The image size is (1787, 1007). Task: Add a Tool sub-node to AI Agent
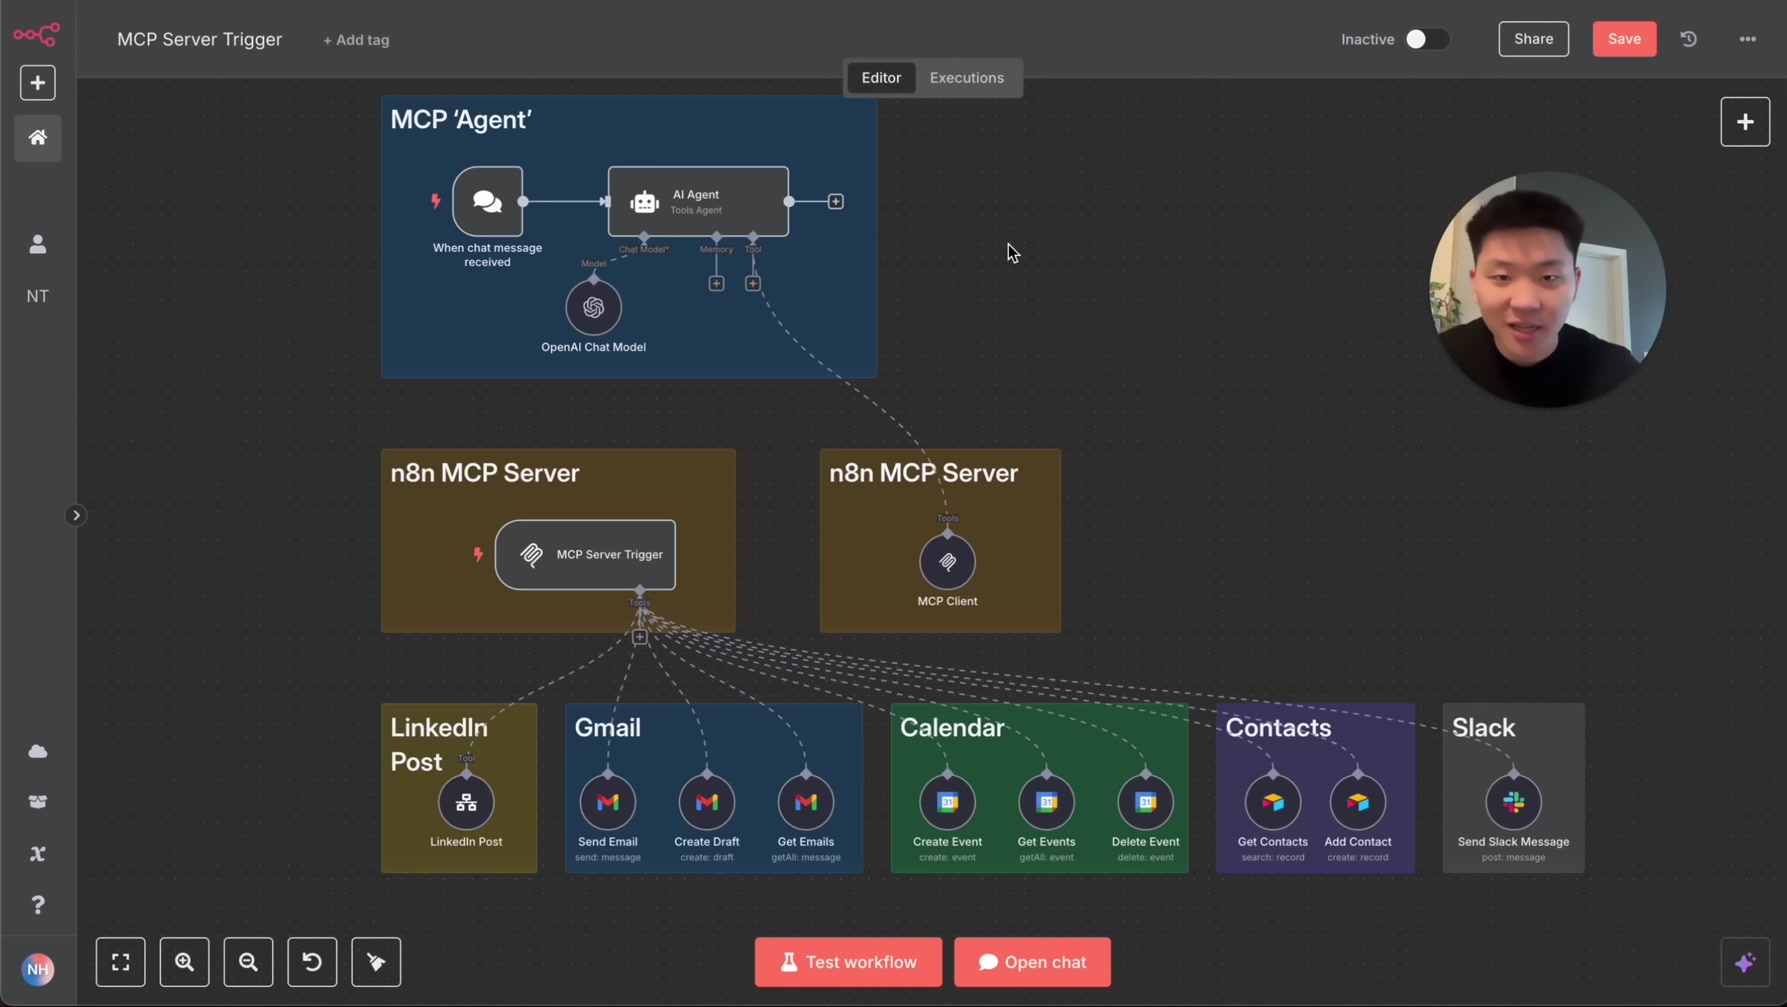click(x=753, y=284)
